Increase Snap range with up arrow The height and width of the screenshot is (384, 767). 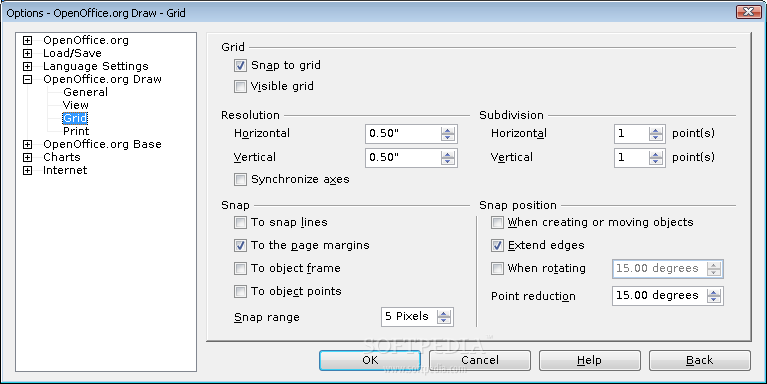[444, 313]
